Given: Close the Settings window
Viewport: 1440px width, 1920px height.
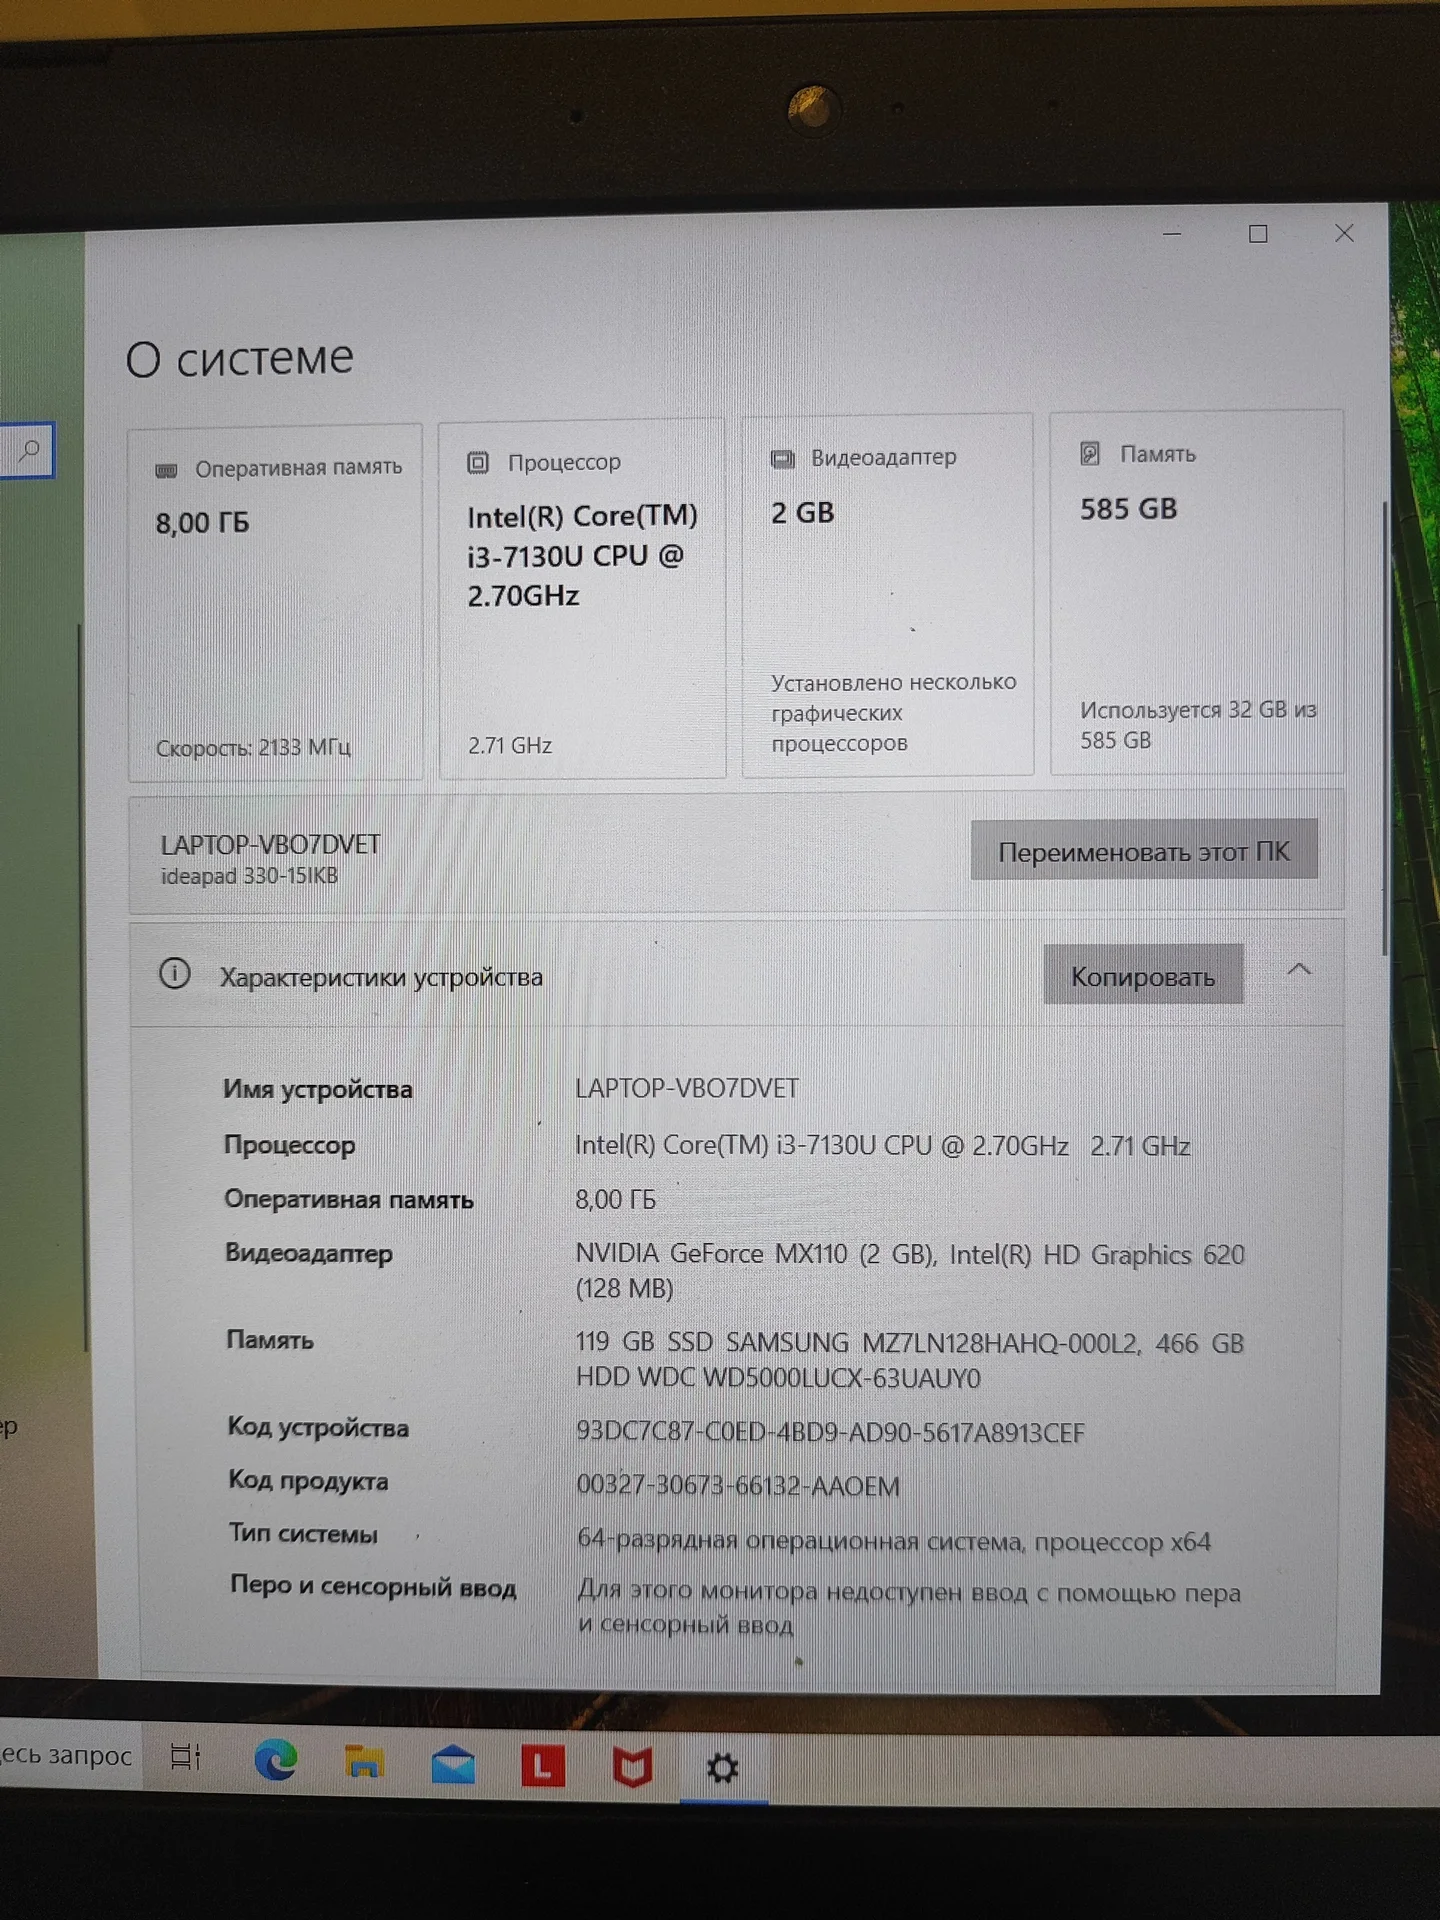Looking at the screenshot, I should 1344,233.
